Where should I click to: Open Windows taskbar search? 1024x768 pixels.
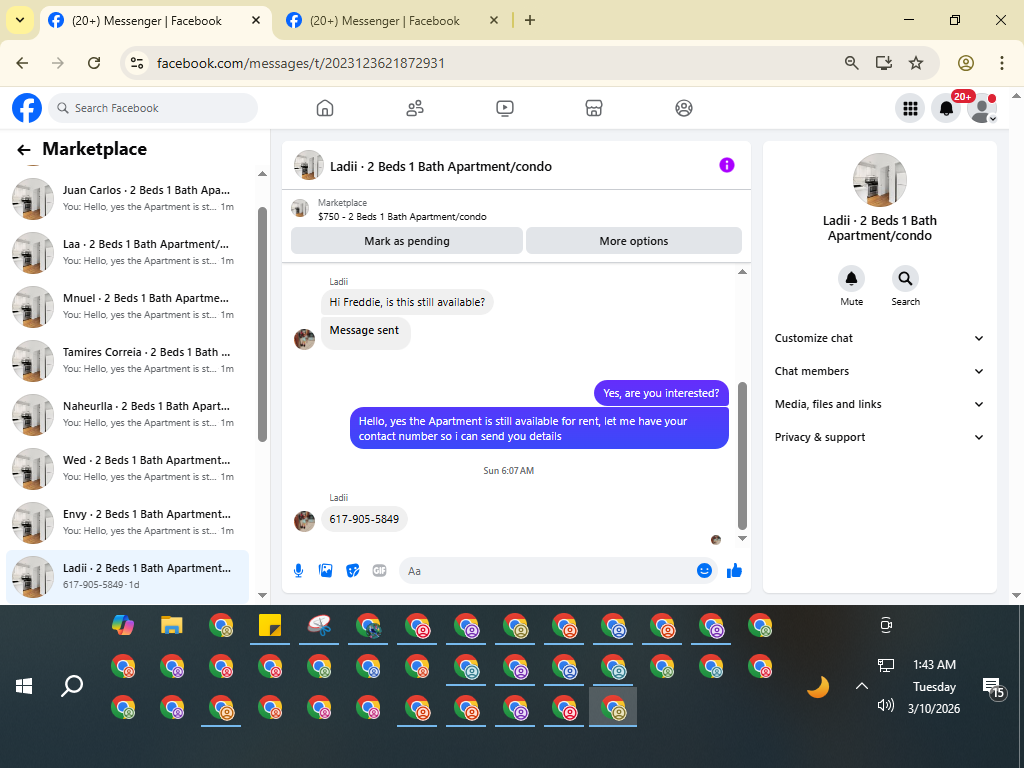click(72, 686)
